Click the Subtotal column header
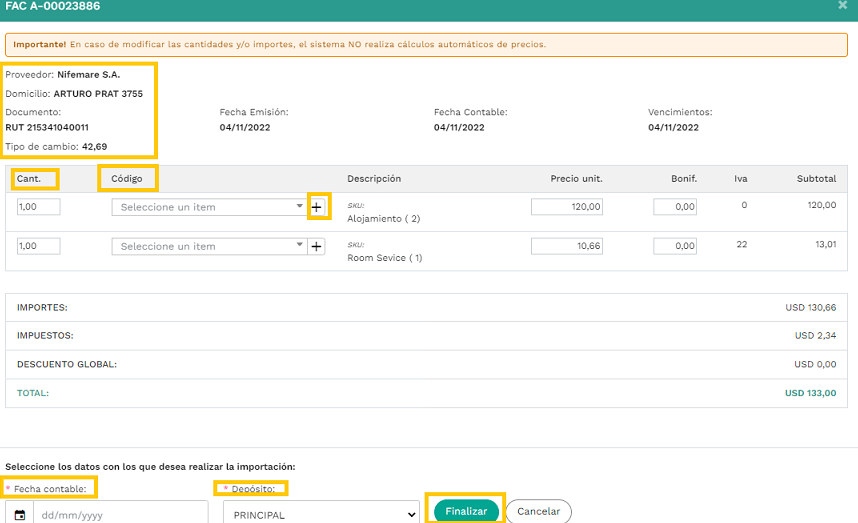 tap(816, 178)
